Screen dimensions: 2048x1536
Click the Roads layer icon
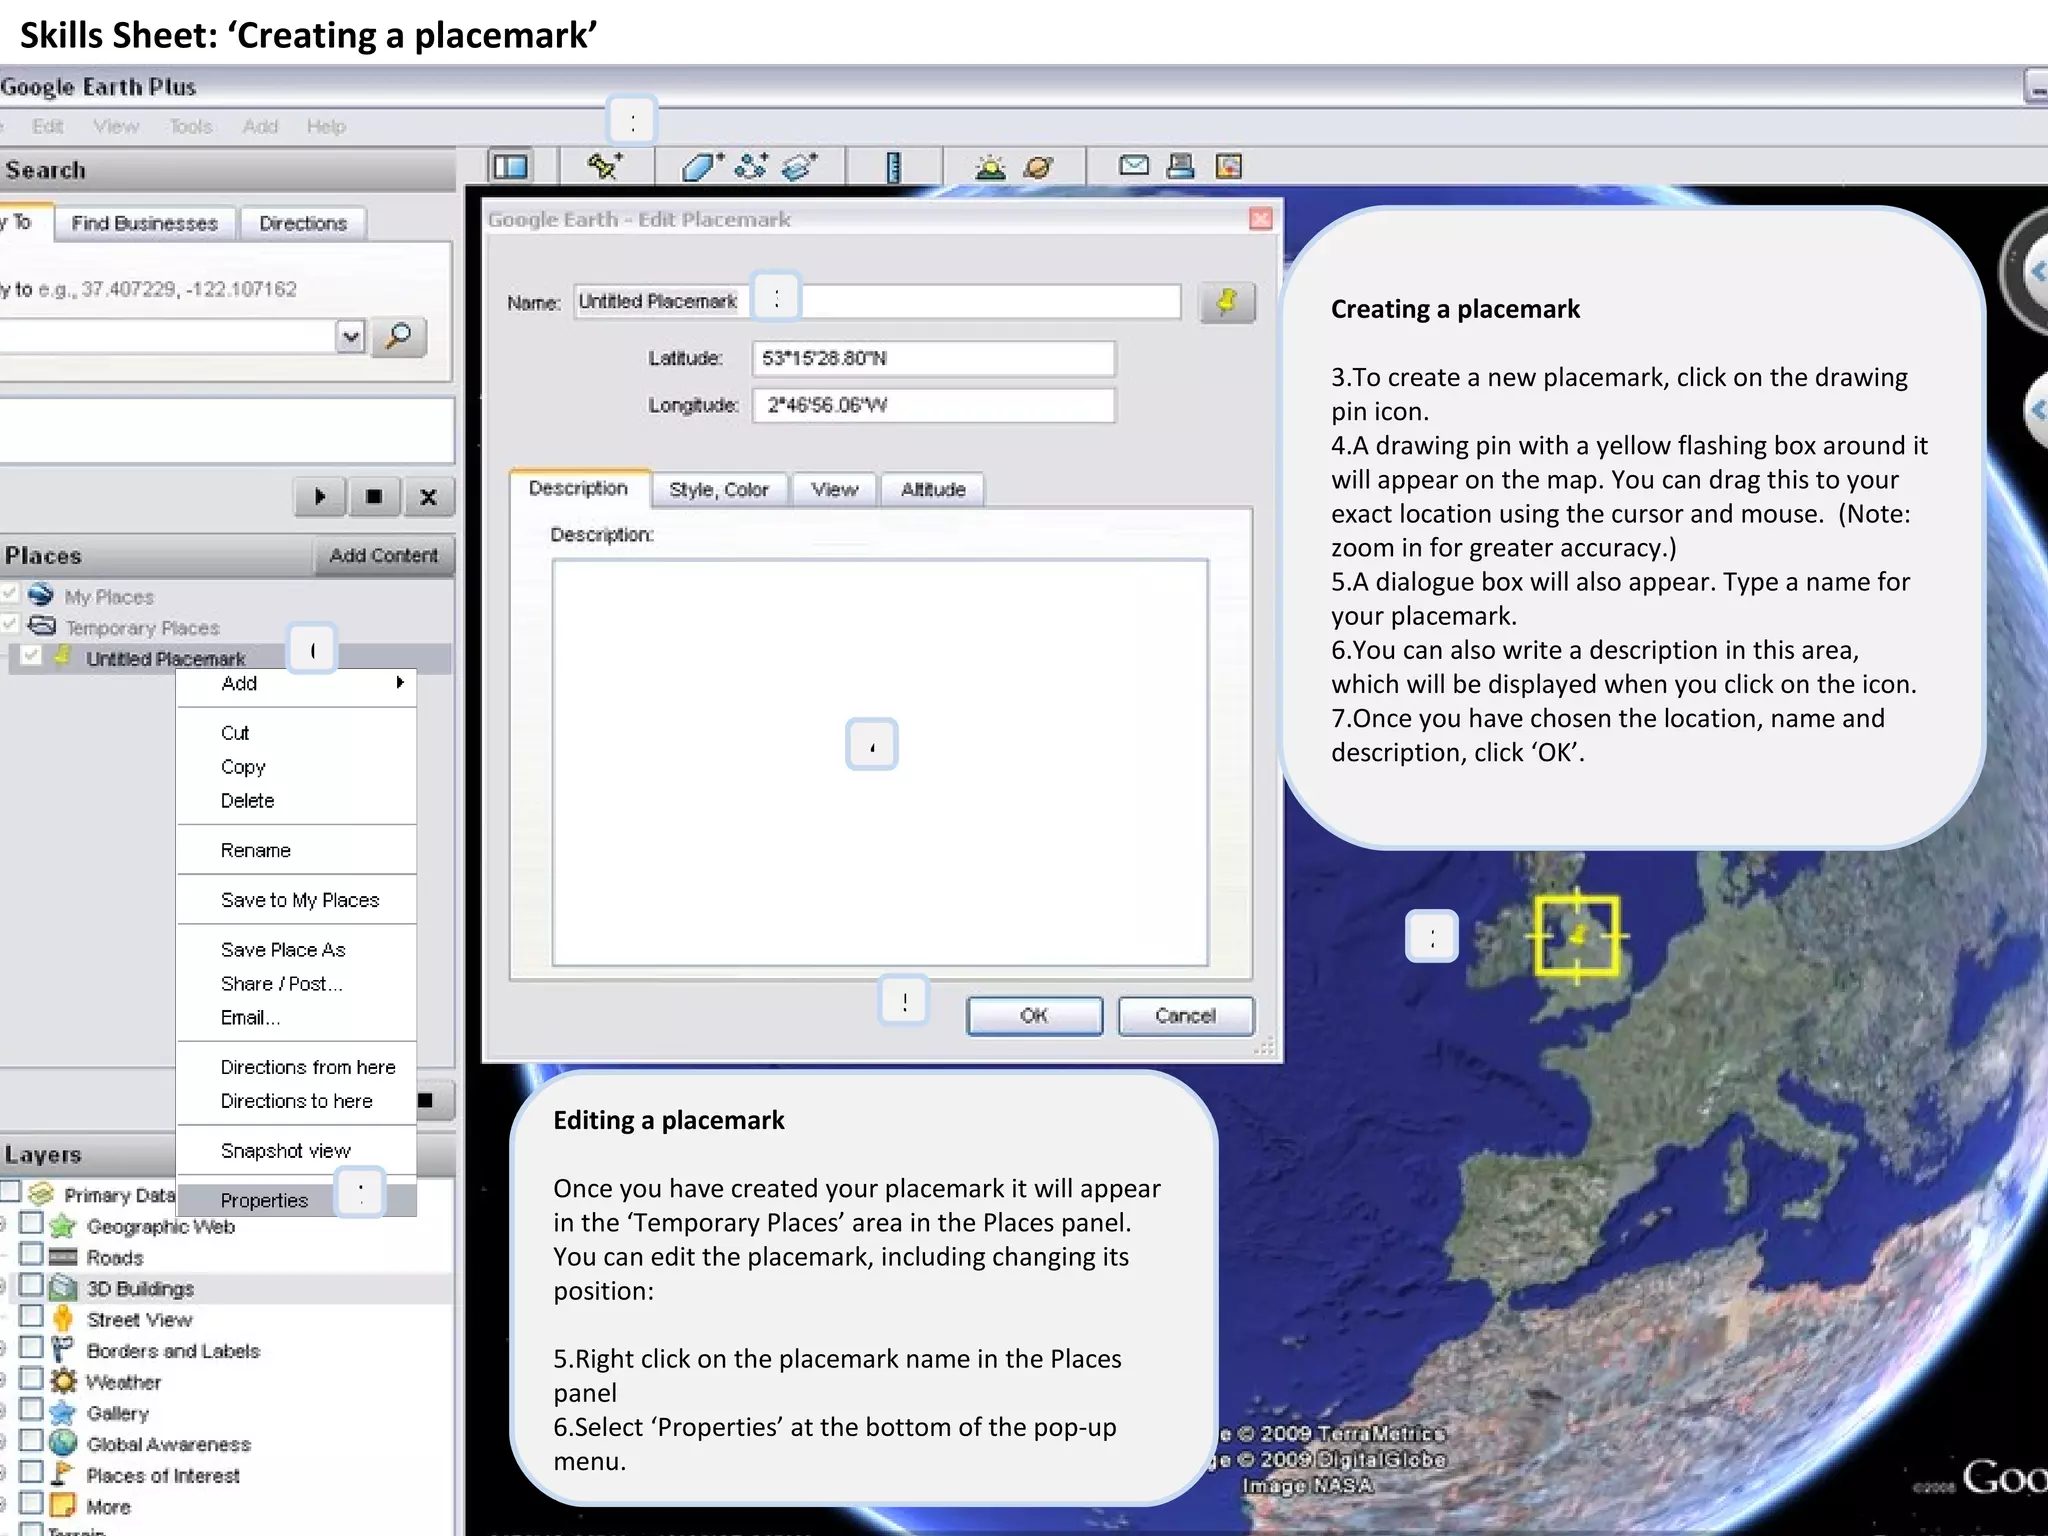click(62, 1257)
